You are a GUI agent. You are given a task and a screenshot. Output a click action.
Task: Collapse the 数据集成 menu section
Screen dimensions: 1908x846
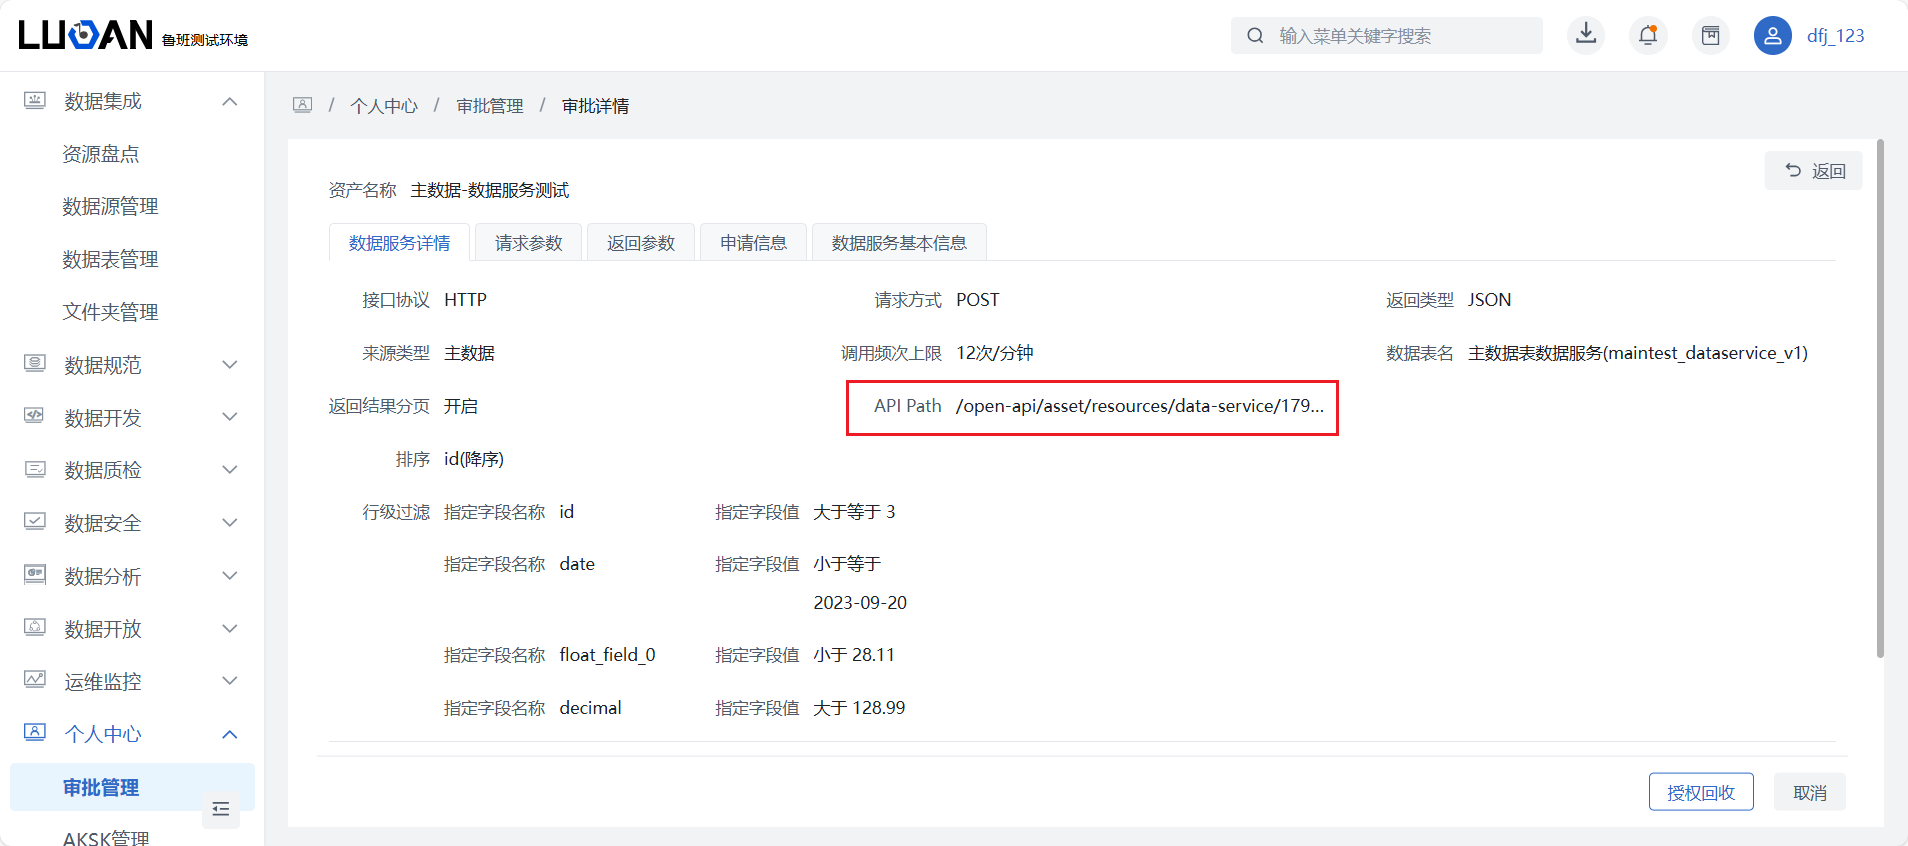[x=230, y=101]
